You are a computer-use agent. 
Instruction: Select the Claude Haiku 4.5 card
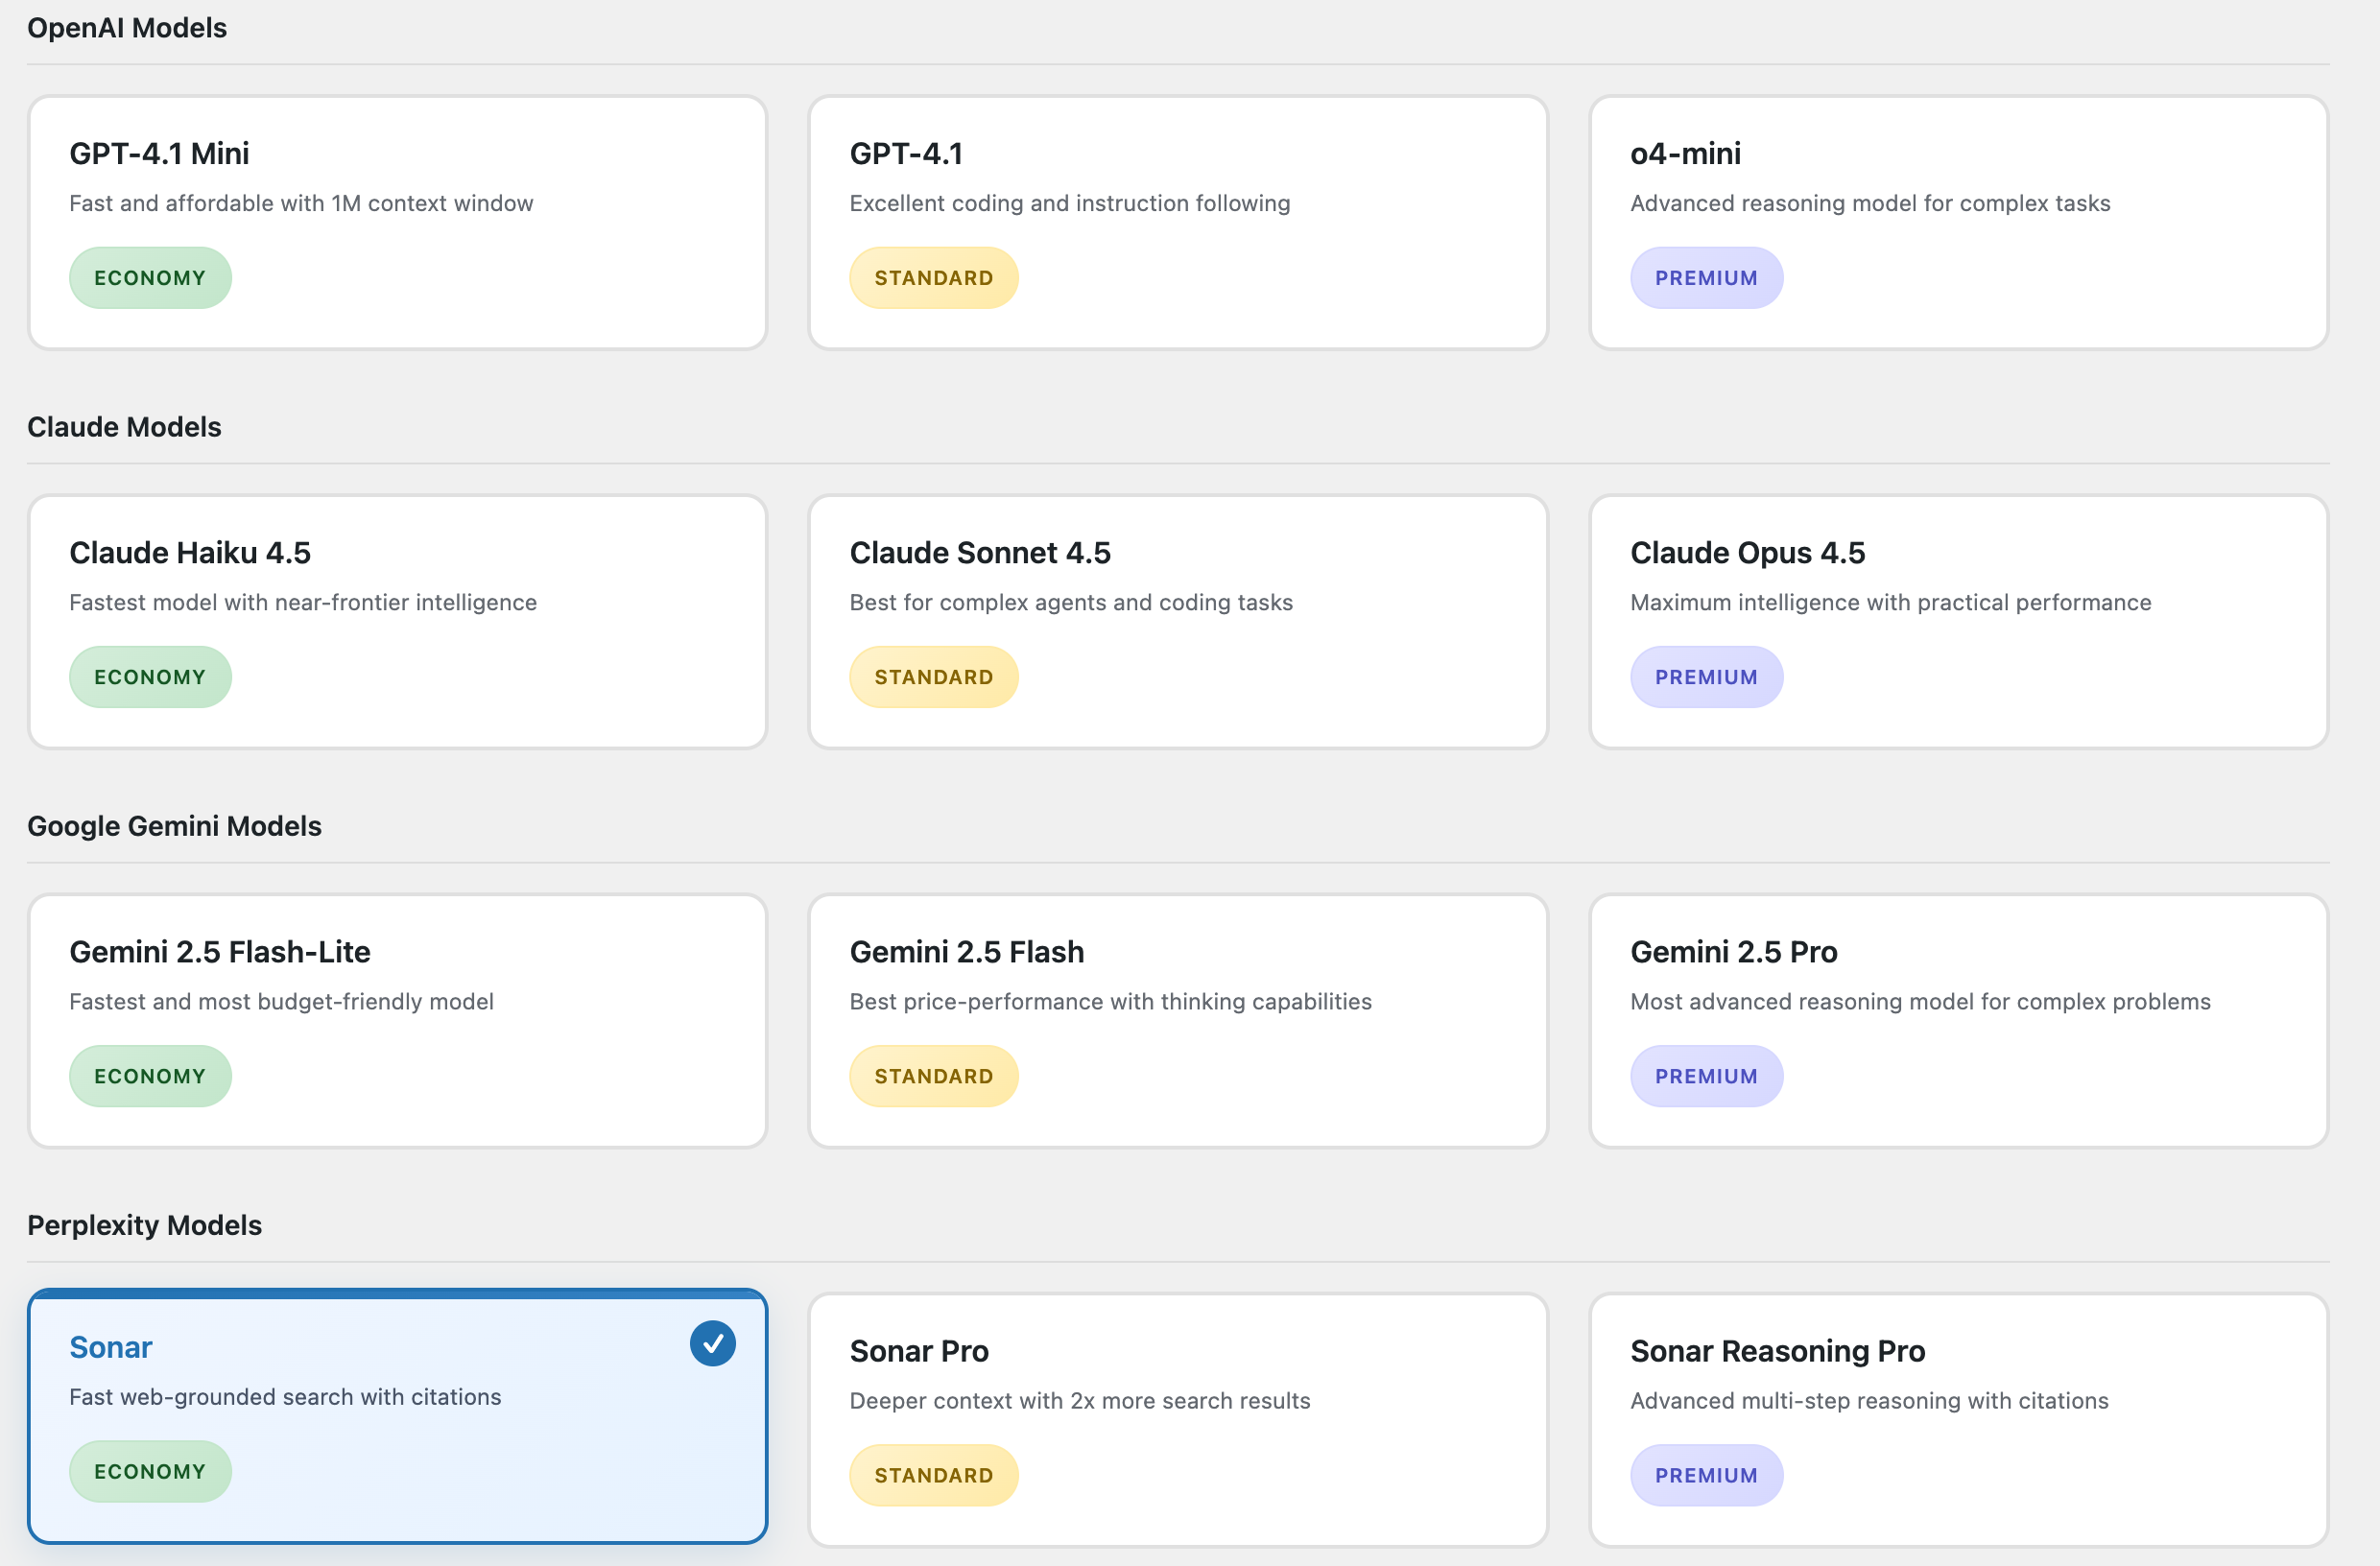(397, 621)
